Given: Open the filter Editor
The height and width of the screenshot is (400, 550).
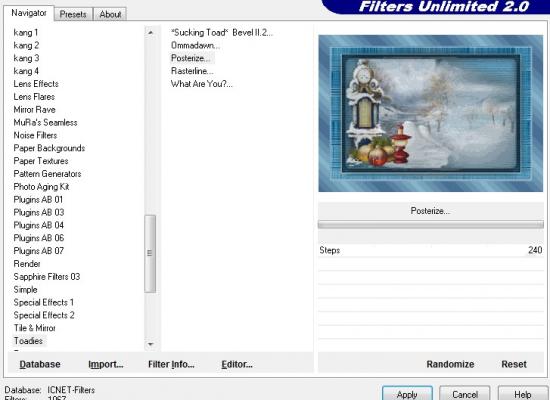Looking at the screenshot, I should 237,364.
